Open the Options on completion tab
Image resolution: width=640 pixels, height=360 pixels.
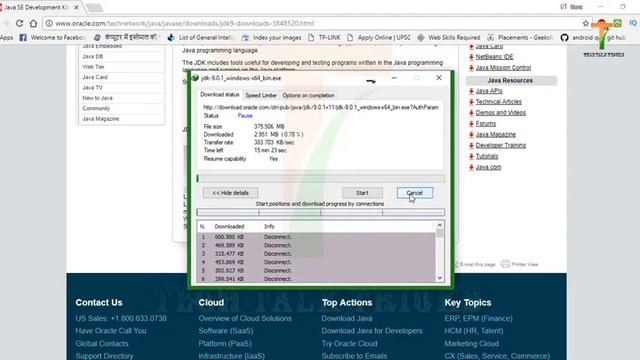click(308, 95)
